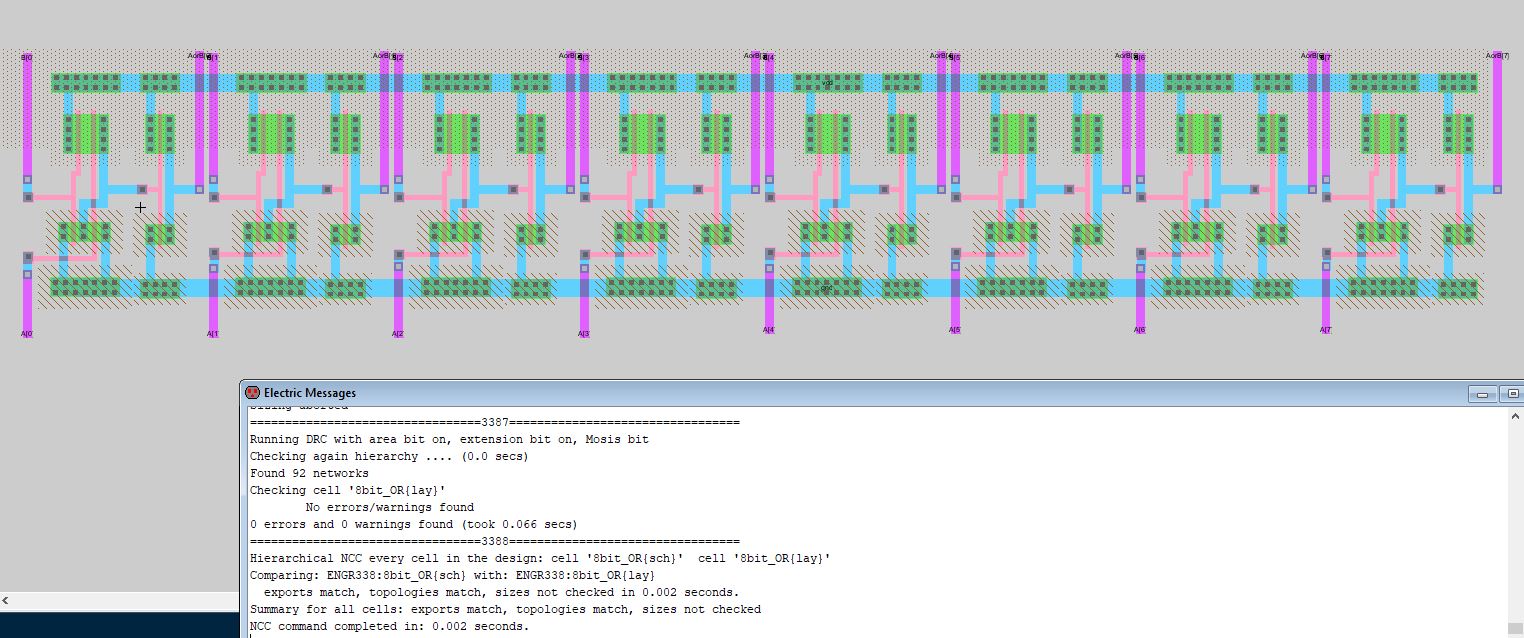Viewport: 1524px width, 638px height.
Task: Click the "Summary for all cells" message line
Action: pyautogui.click(x=505, y=609)
